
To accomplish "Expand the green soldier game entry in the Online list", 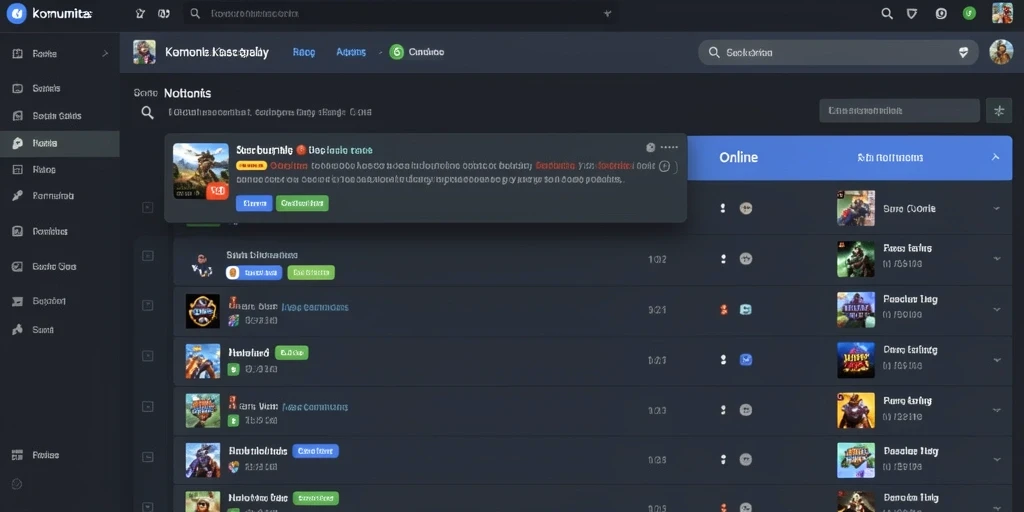I will (997, 259).
